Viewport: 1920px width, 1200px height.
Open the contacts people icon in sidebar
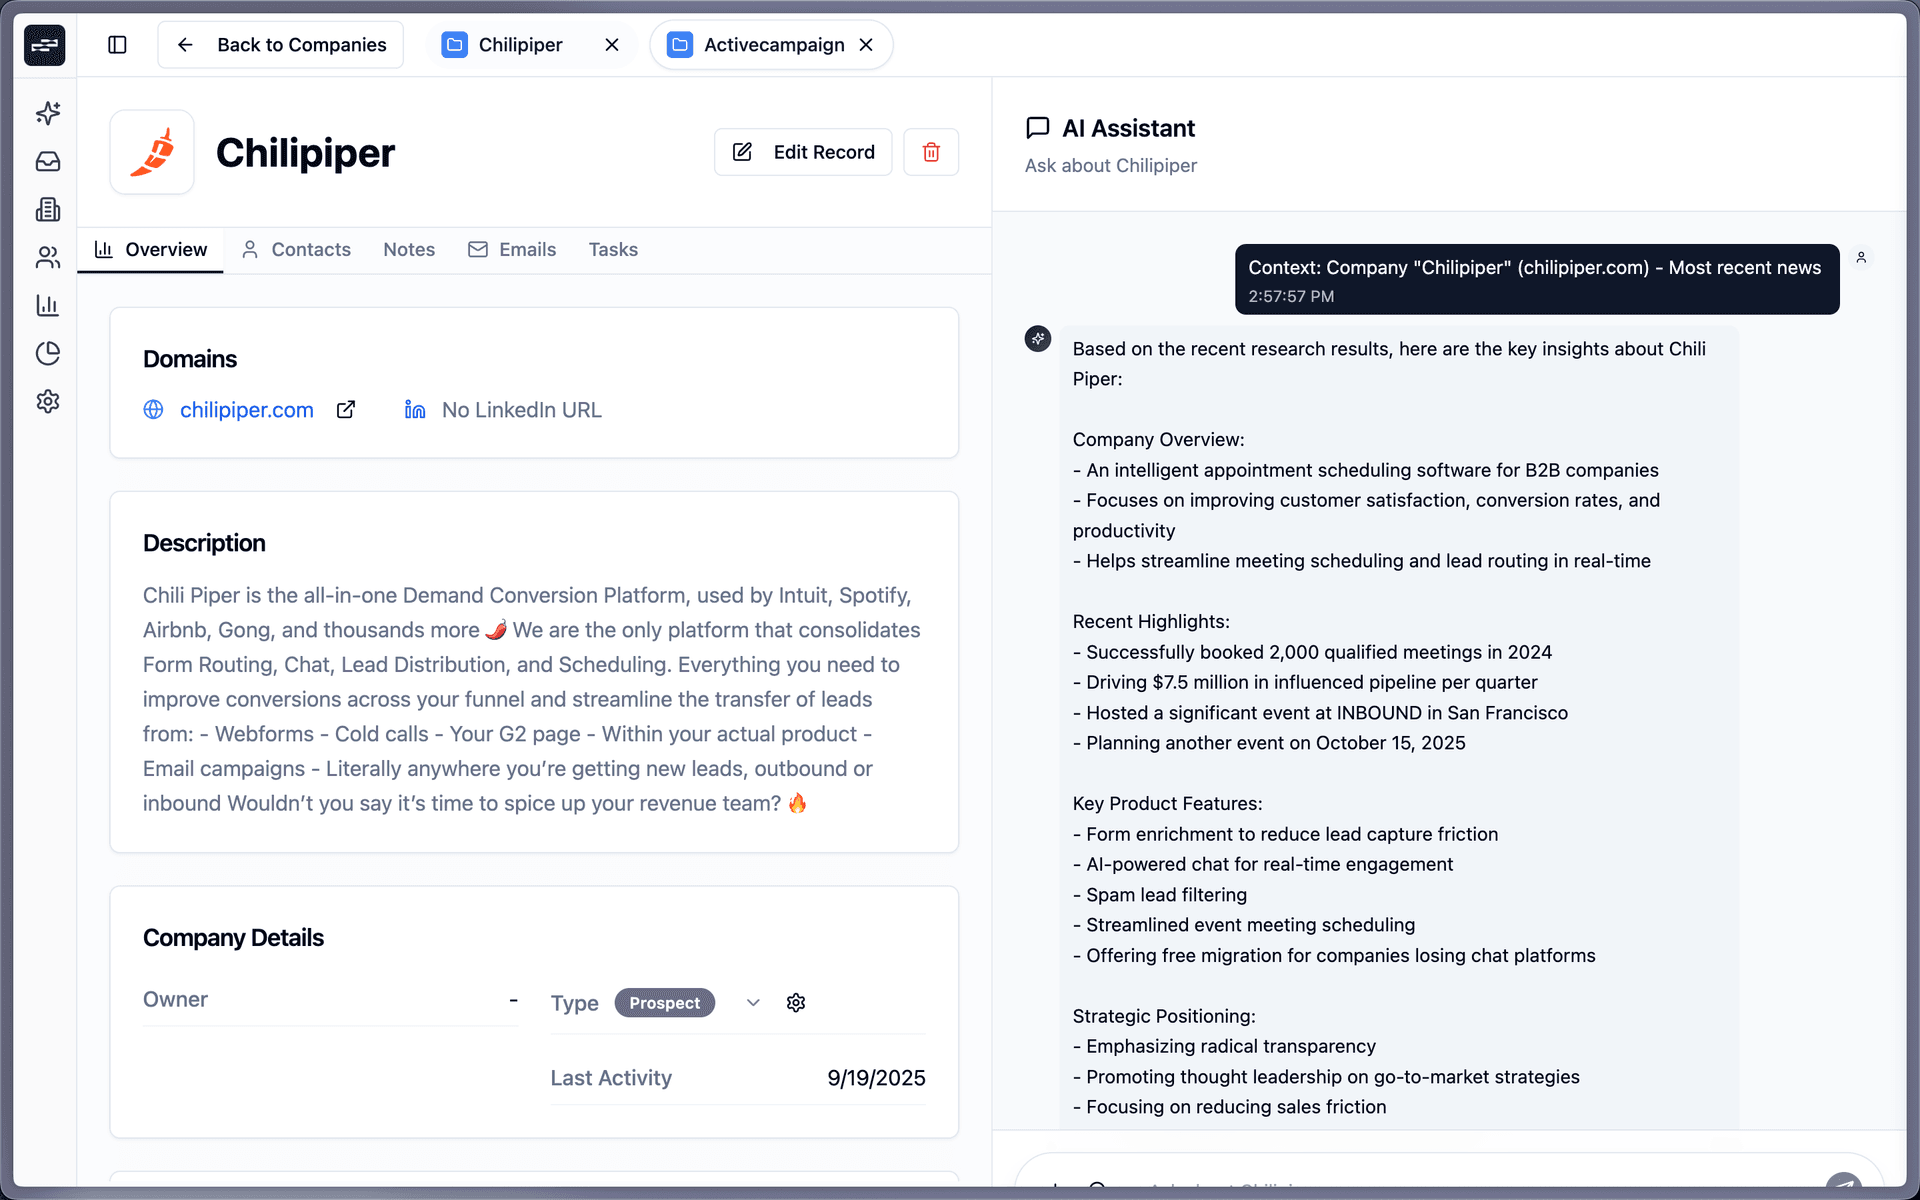tap(47, 257)
